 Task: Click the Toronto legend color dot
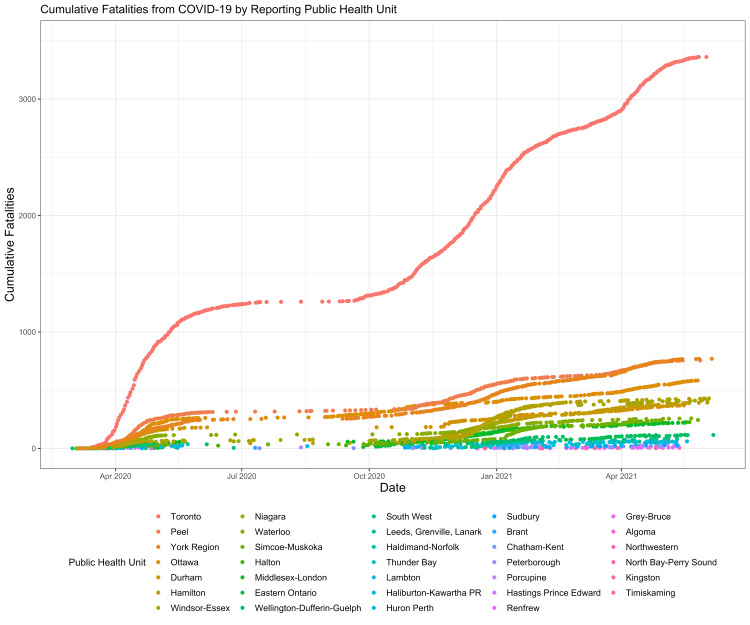click(x=158, y=516)
